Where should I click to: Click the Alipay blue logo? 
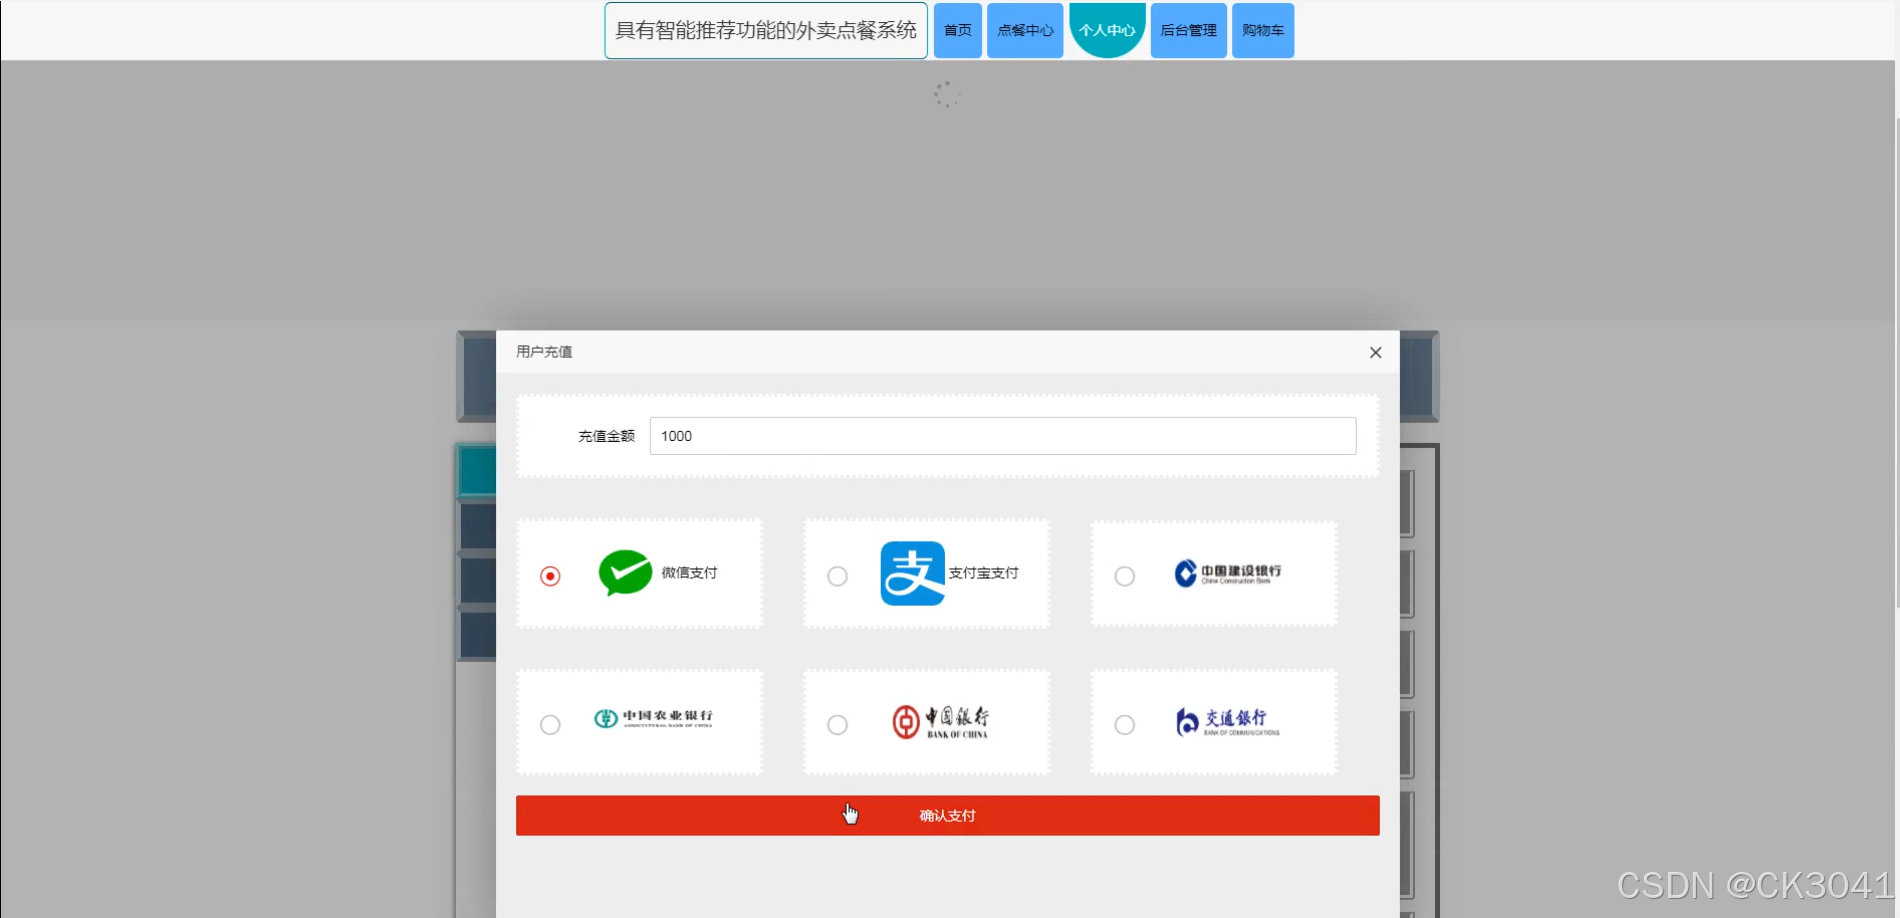[912, 573]
